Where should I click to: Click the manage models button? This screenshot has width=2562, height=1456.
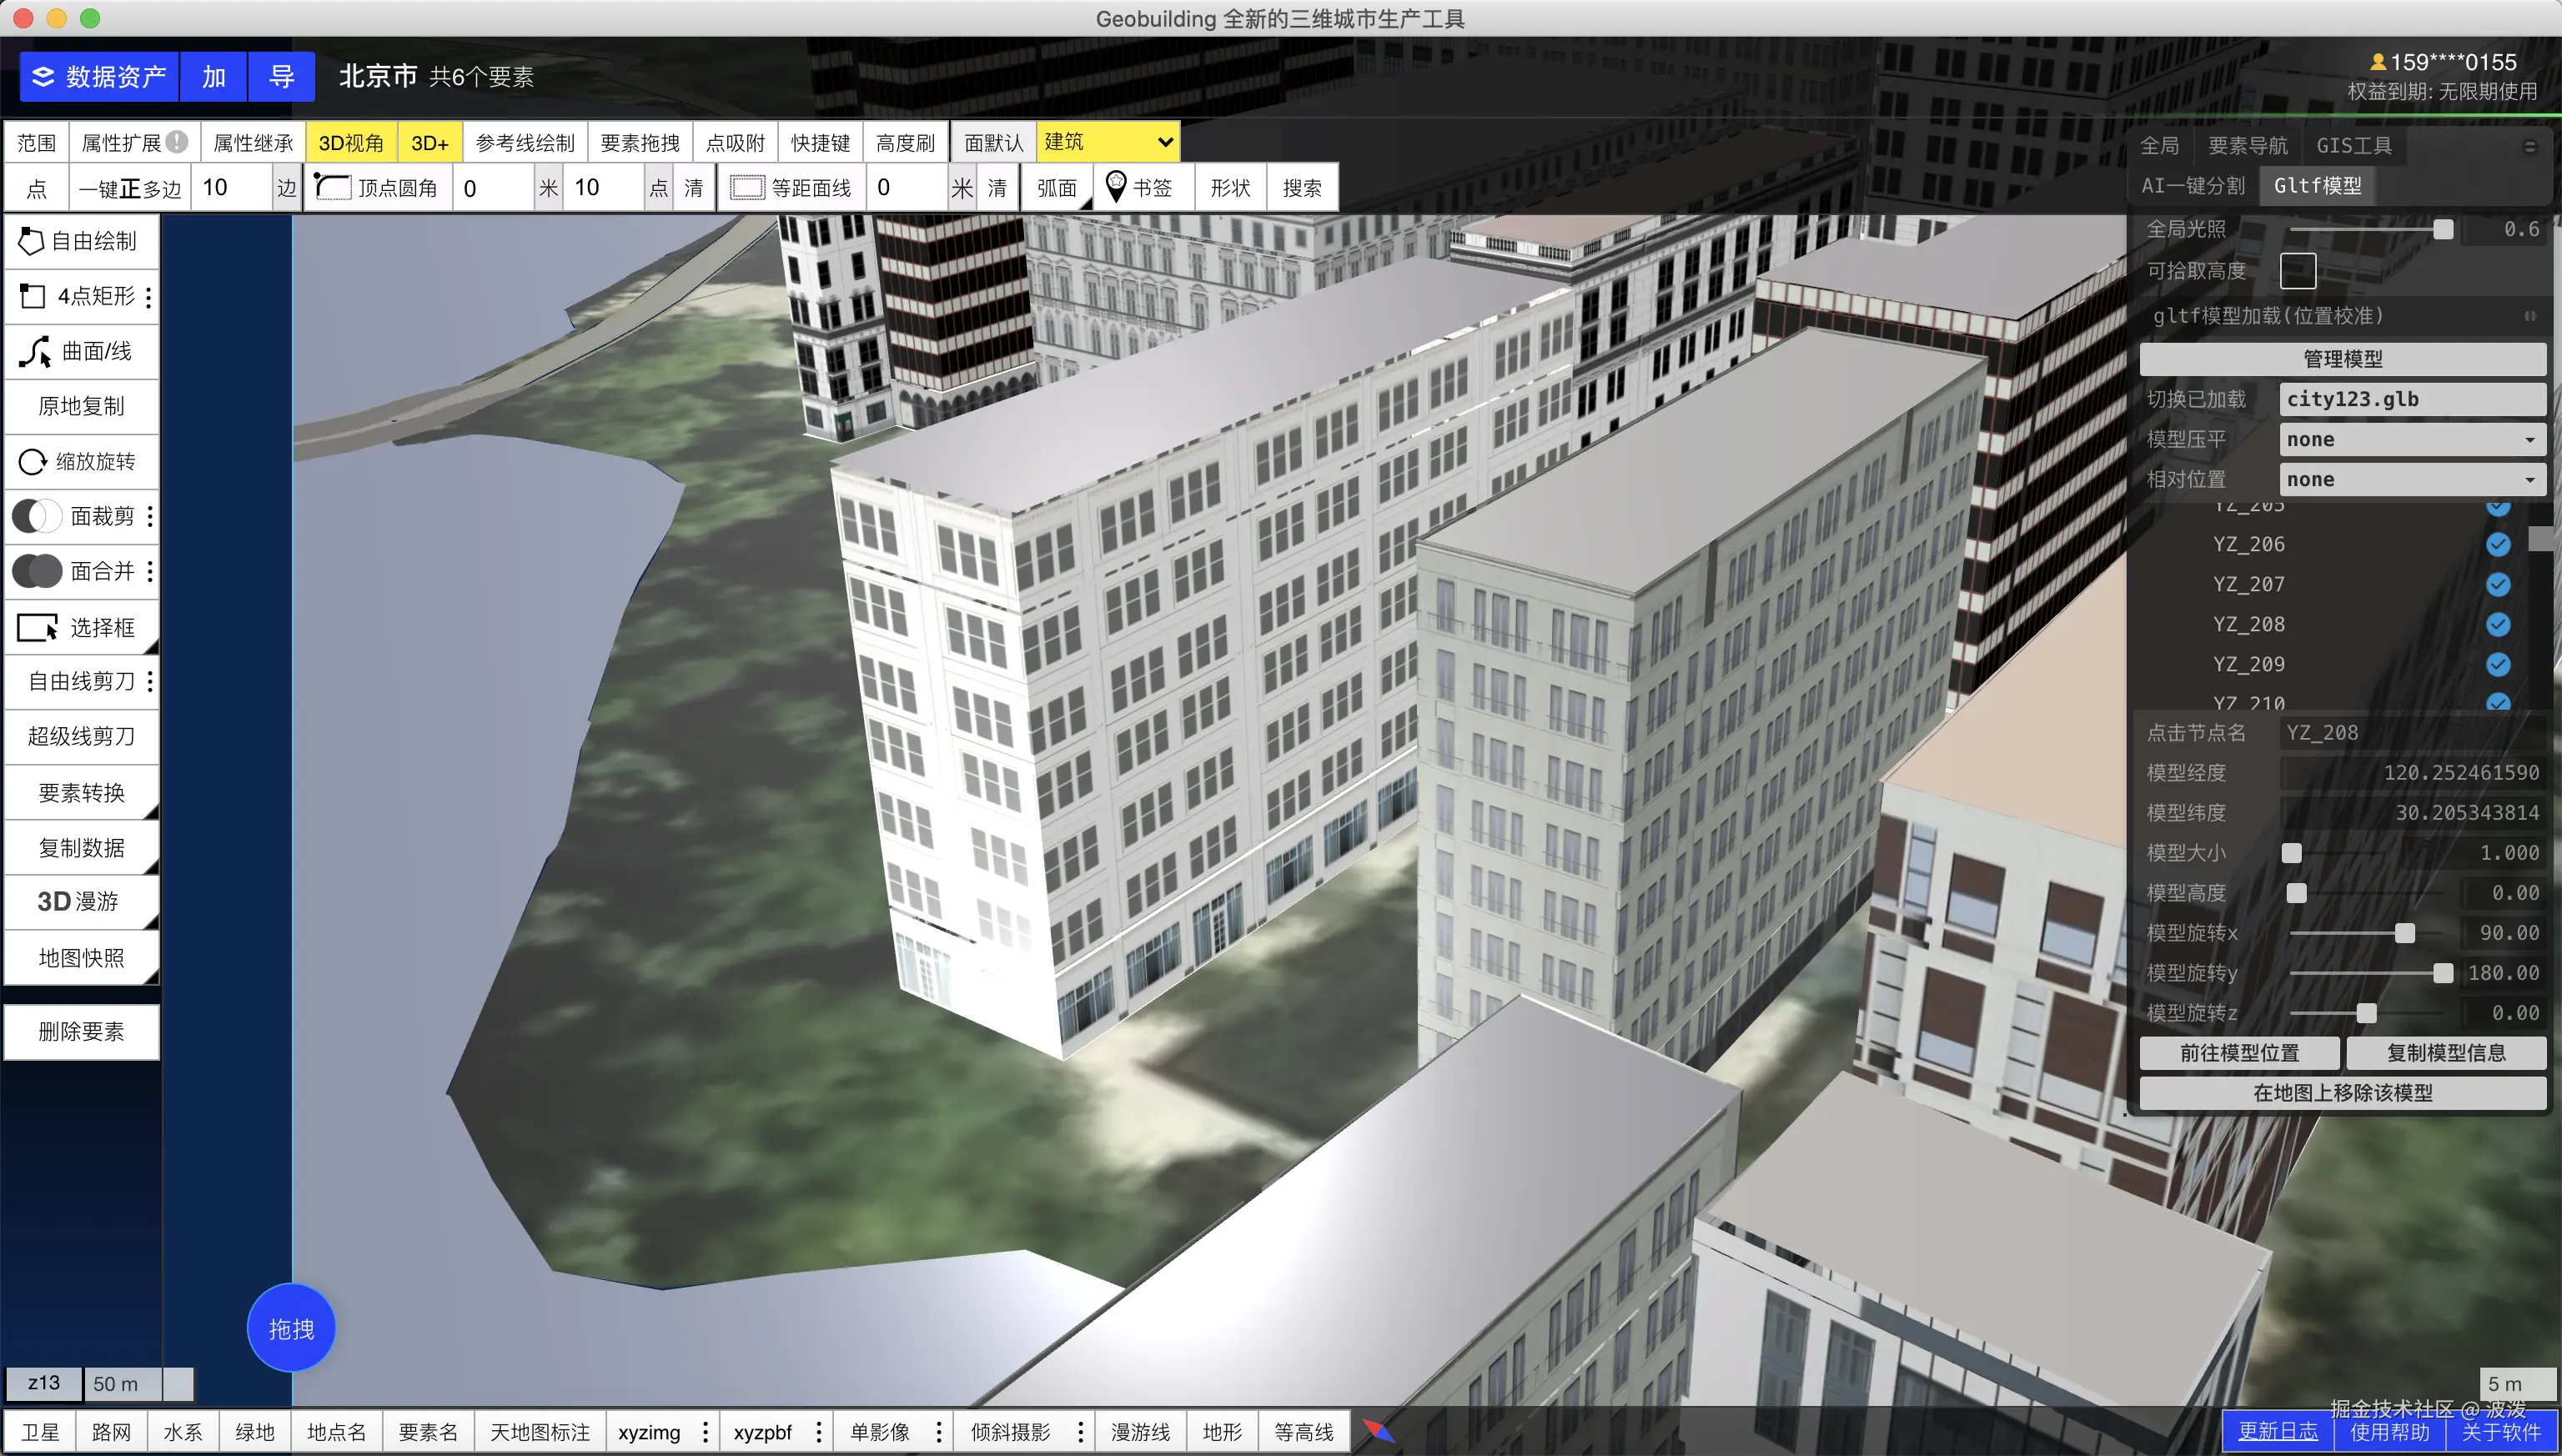[x=2342, y=359]
